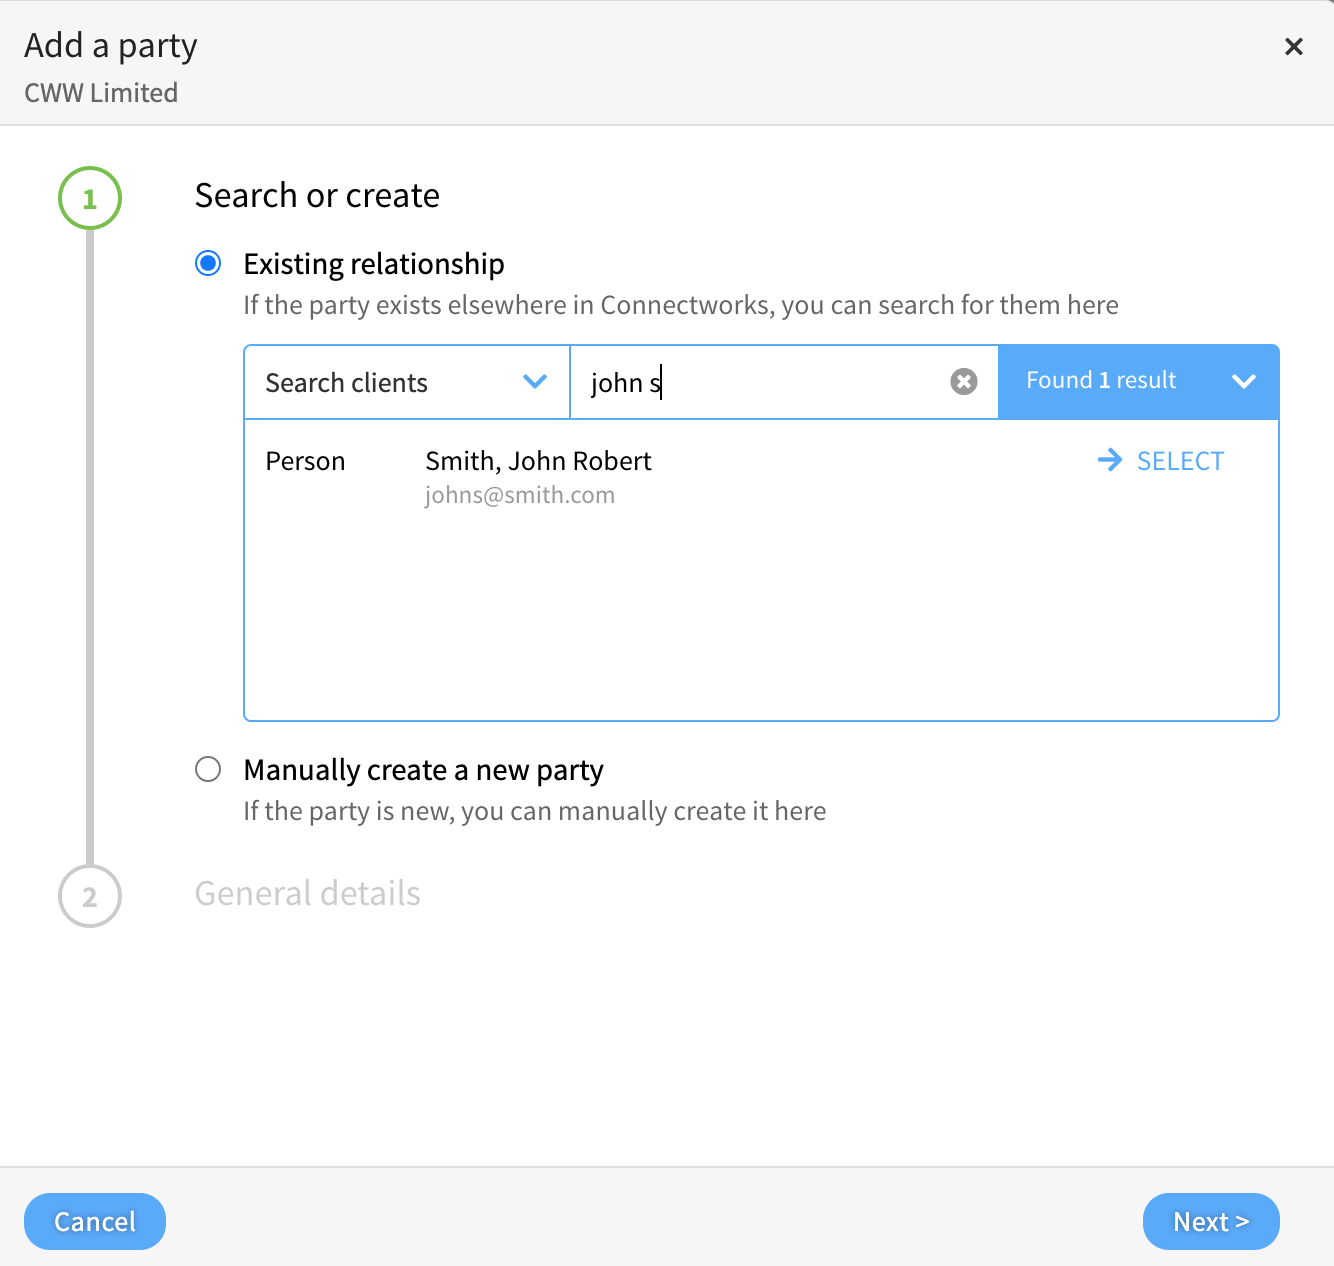The image size is (1334, 1266).
Task: Close the Add a party dialog
Action: [1293, 47]
